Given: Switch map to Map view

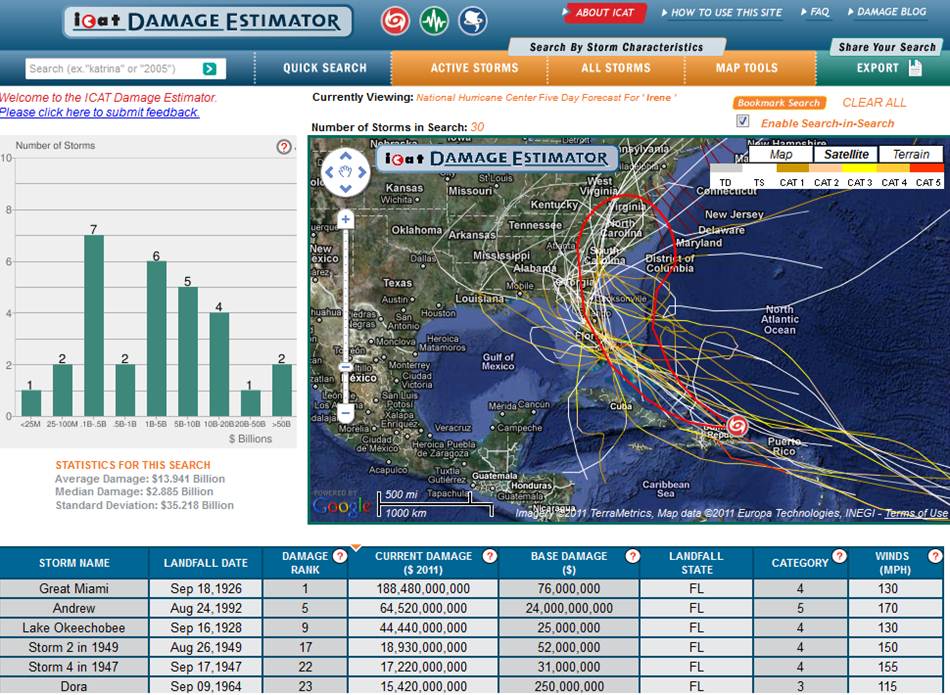Looking at the screenshot, I should pyautogui.click(x=780, y=155).
